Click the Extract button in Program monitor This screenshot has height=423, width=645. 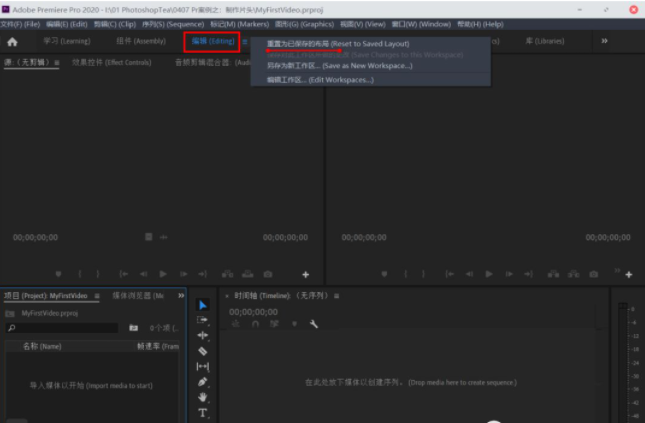573,274
